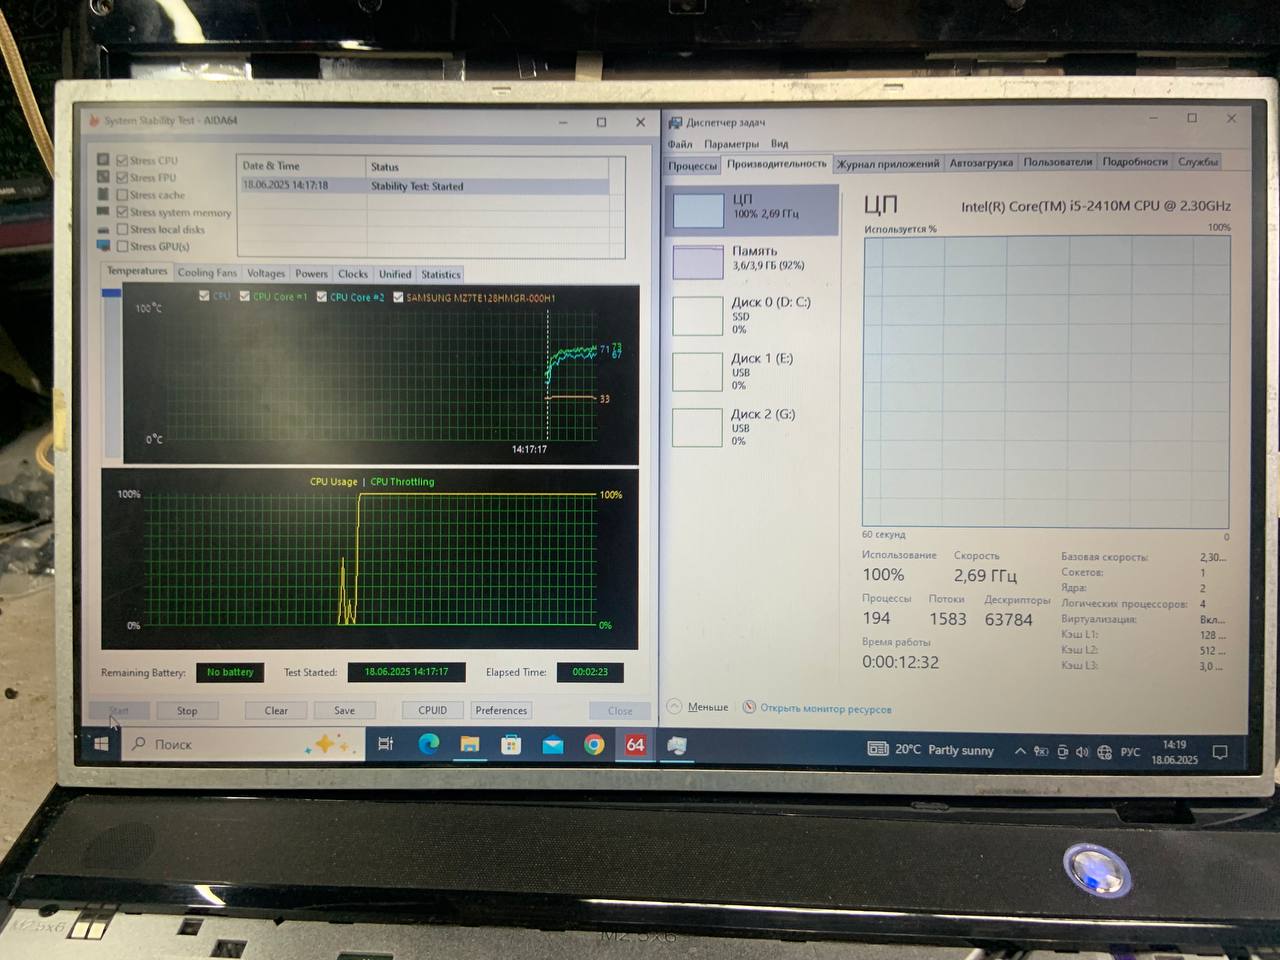Show hidden system tray icons

(x=1020, y=751)
